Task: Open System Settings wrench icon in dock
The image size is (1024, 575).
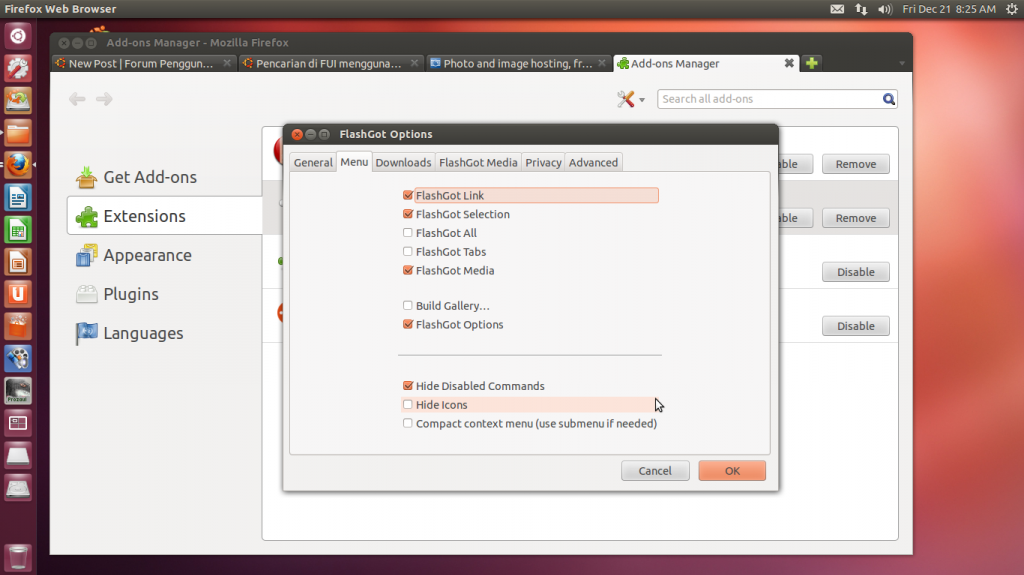Action: coord(18,69)
